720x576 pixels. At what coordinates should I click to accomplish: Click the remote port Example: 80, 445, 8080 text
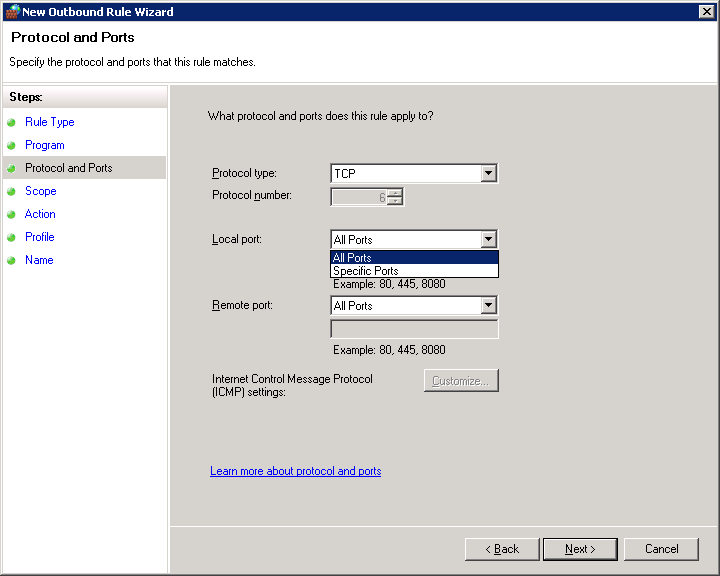pyautogui.click(x=389, y=350)
